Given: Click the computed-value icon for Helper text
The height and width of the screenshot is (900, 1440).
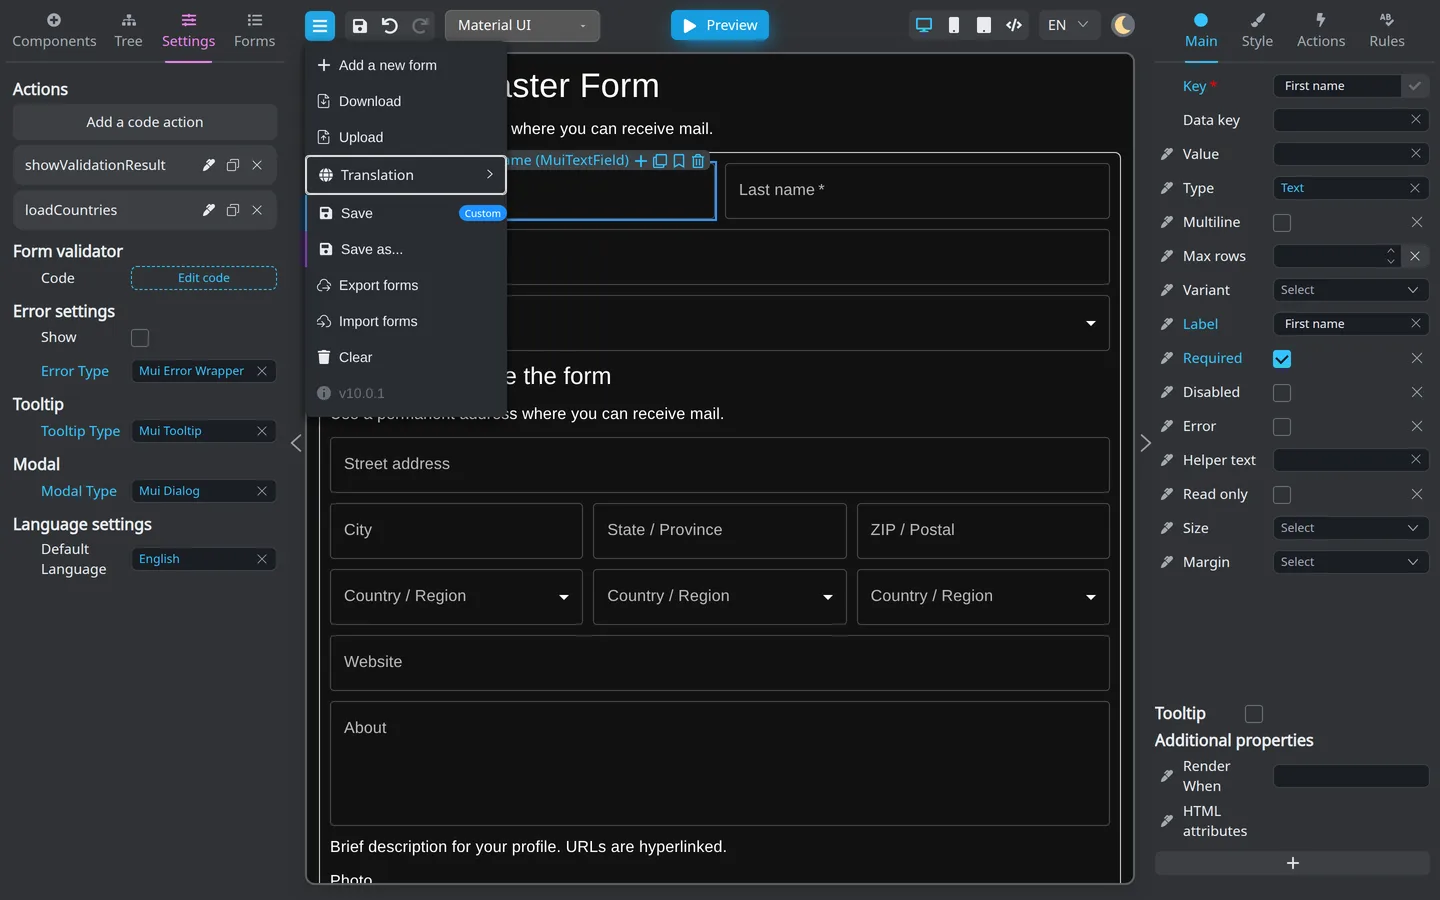Looking at the screenshot, I should point(1167,460).
